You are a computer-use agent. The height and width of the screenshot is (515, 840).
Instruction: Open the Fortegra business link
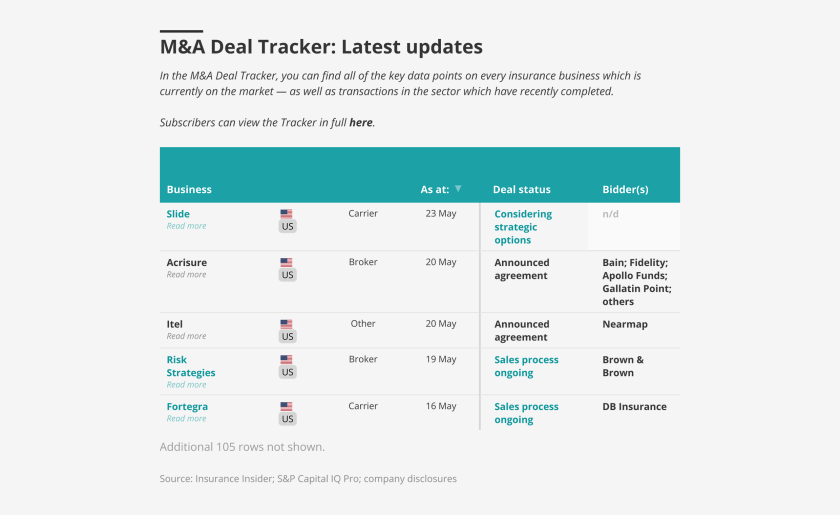187,407
